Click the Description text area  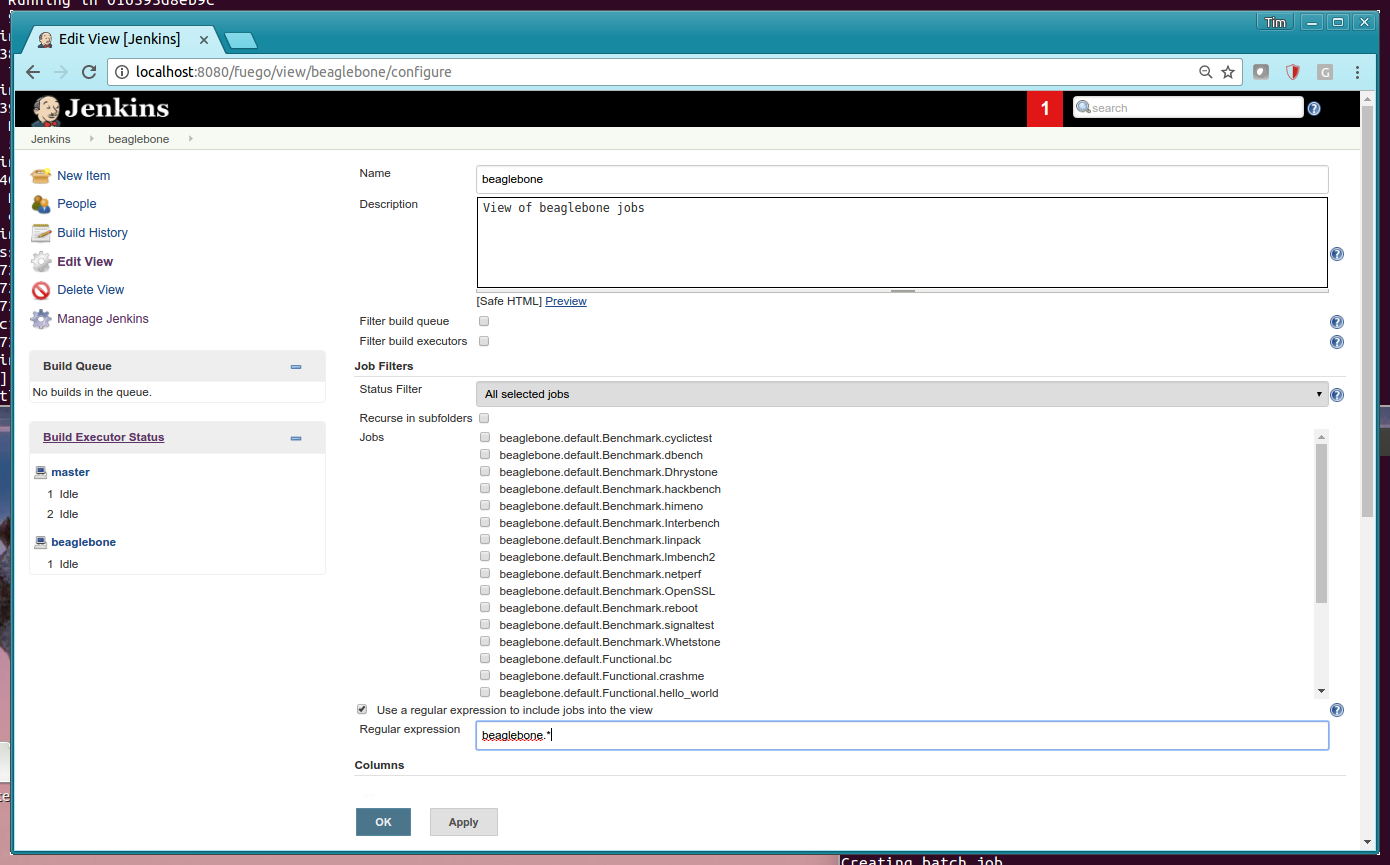(902, 242)
